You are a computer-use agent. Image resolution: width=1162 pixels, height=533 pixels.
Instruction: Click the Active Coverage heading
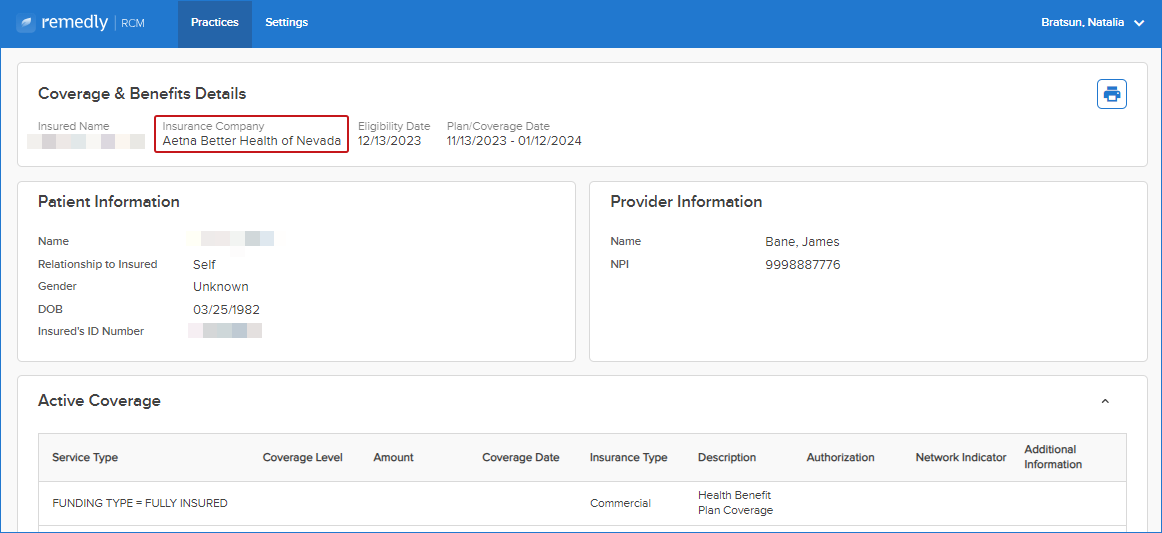click(99, 401)
